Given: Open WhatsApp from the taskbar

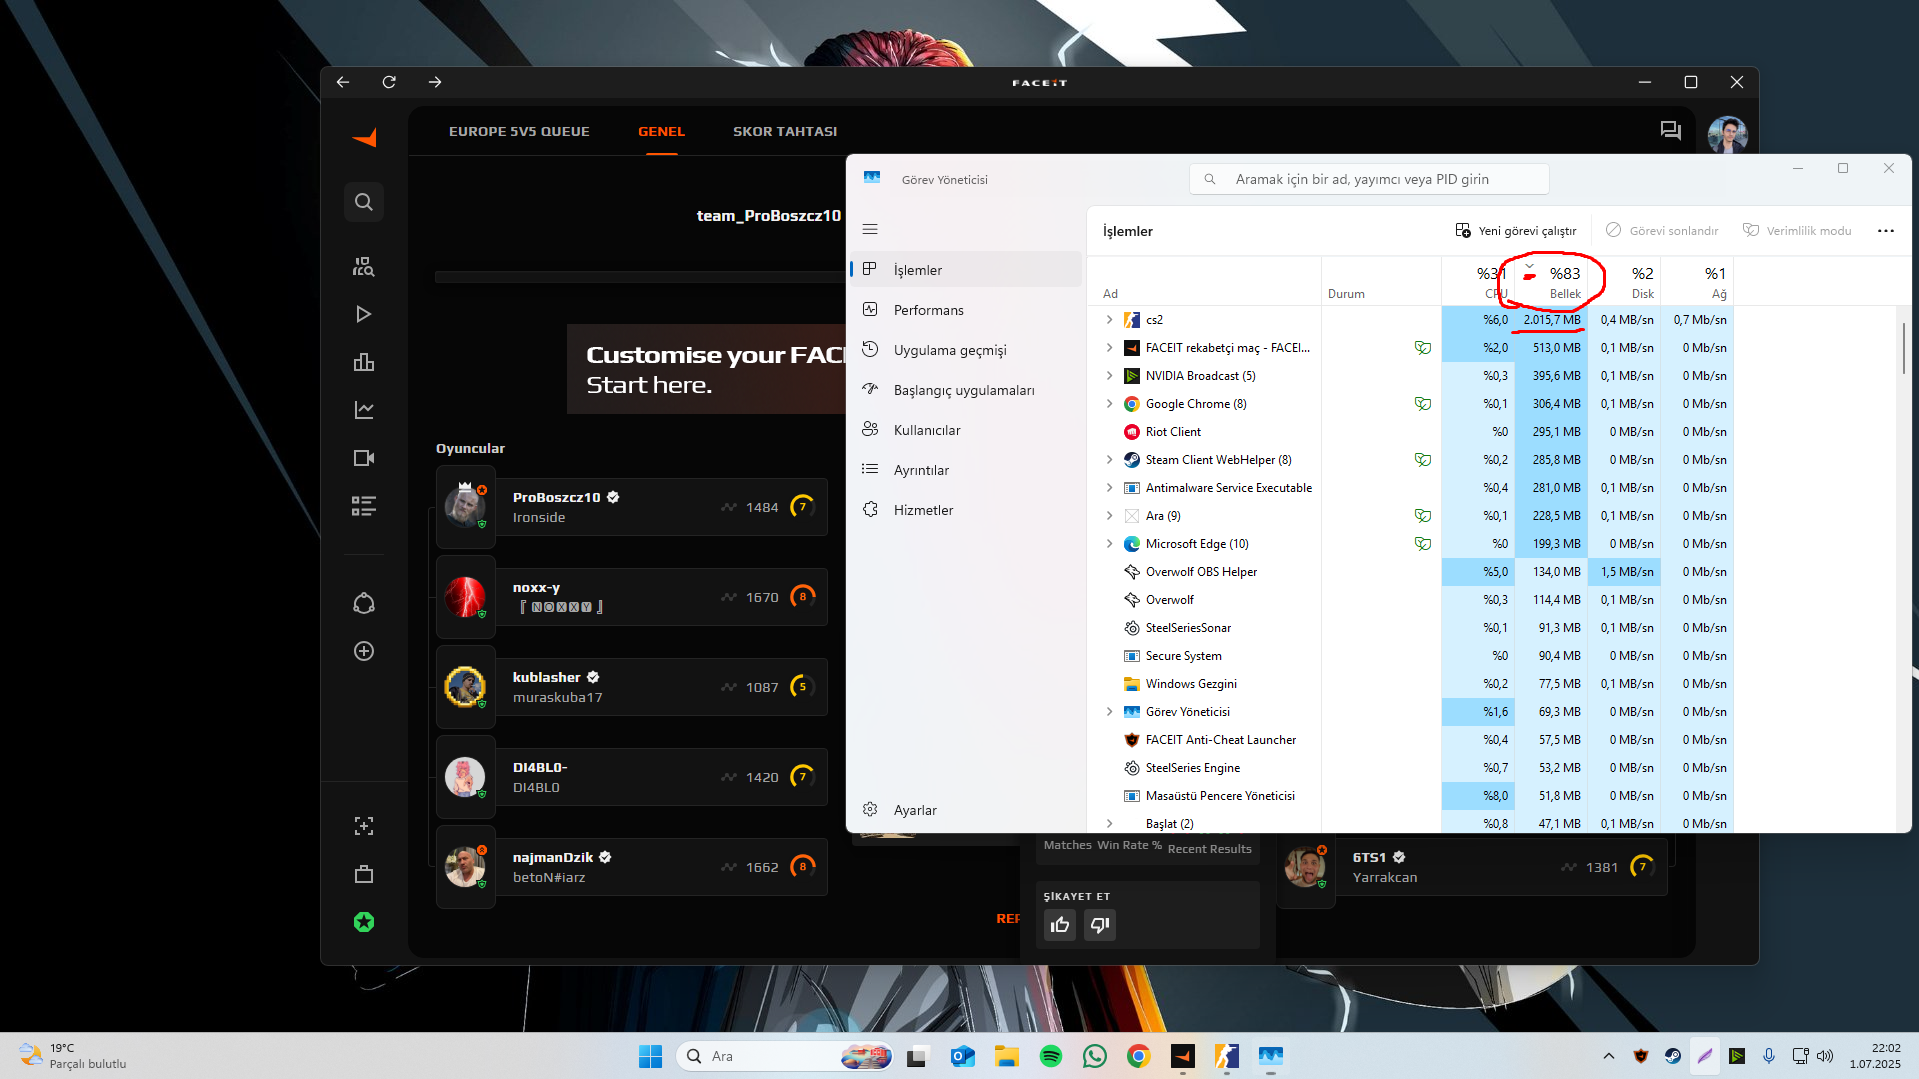Looking at the screenshot, I should click(x=1095, y=1056).
